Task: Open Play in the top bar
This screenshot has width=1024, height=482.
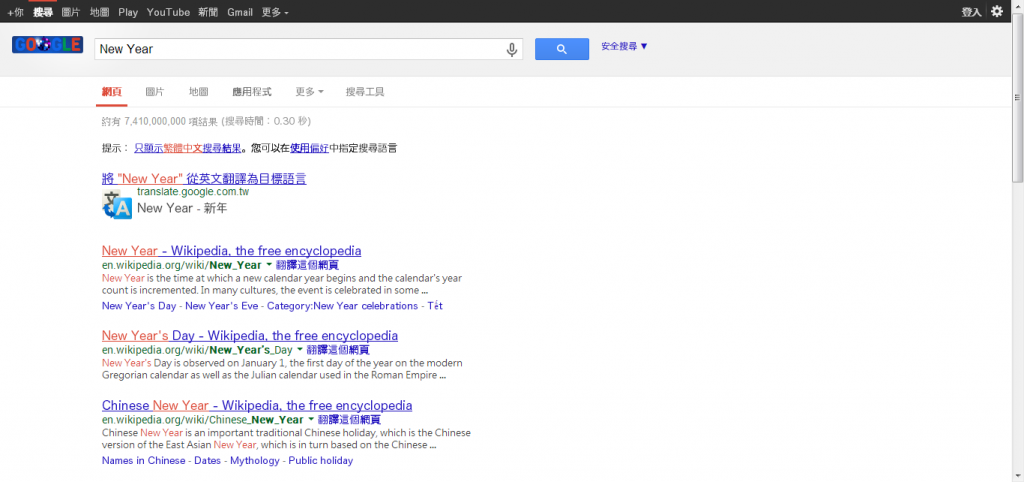Action: [128, 12]
